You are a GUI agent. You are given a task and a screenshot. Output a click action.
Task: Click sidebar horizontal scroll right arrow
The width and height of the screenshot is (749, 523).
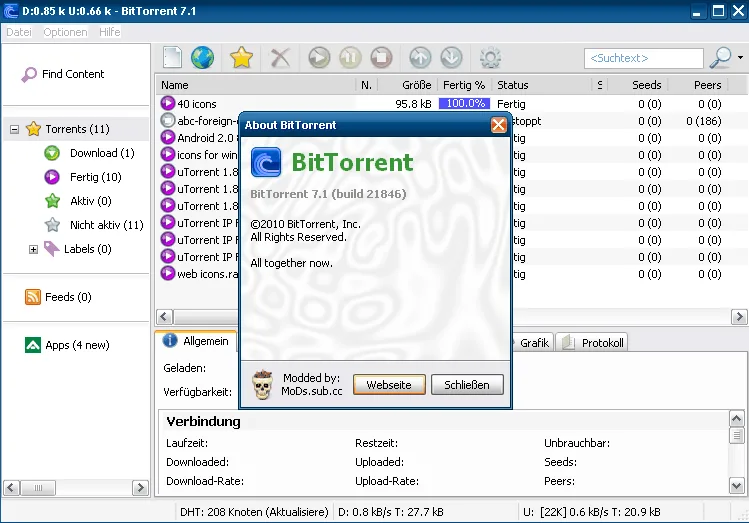tap(140, 488)
